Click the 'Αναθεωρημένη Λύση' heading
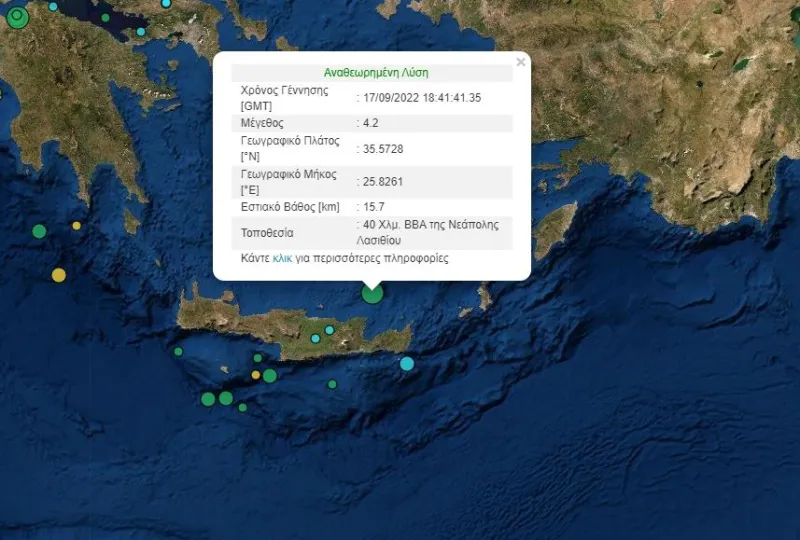The image size is (800, 540). (x=376, y=72)
